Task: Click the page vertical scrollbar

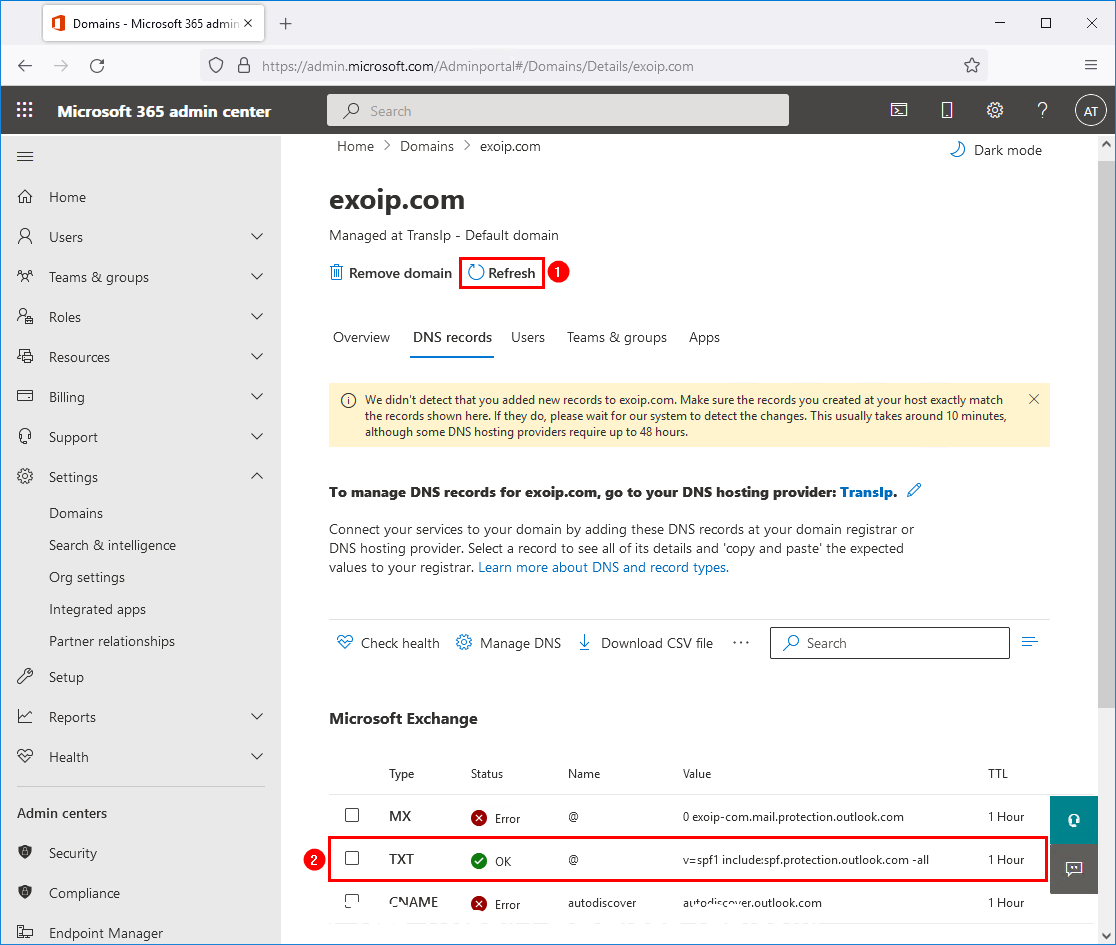Action: [1106, 434]
